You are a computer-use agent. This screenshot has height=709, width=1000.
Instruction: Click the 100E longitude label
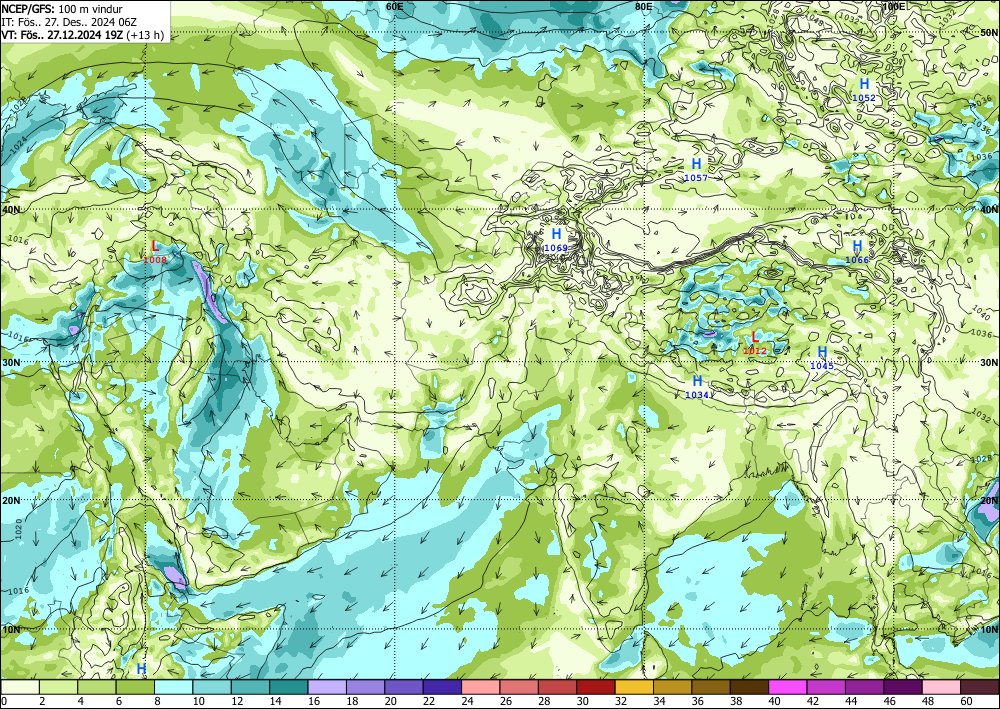tap(894, 6)
